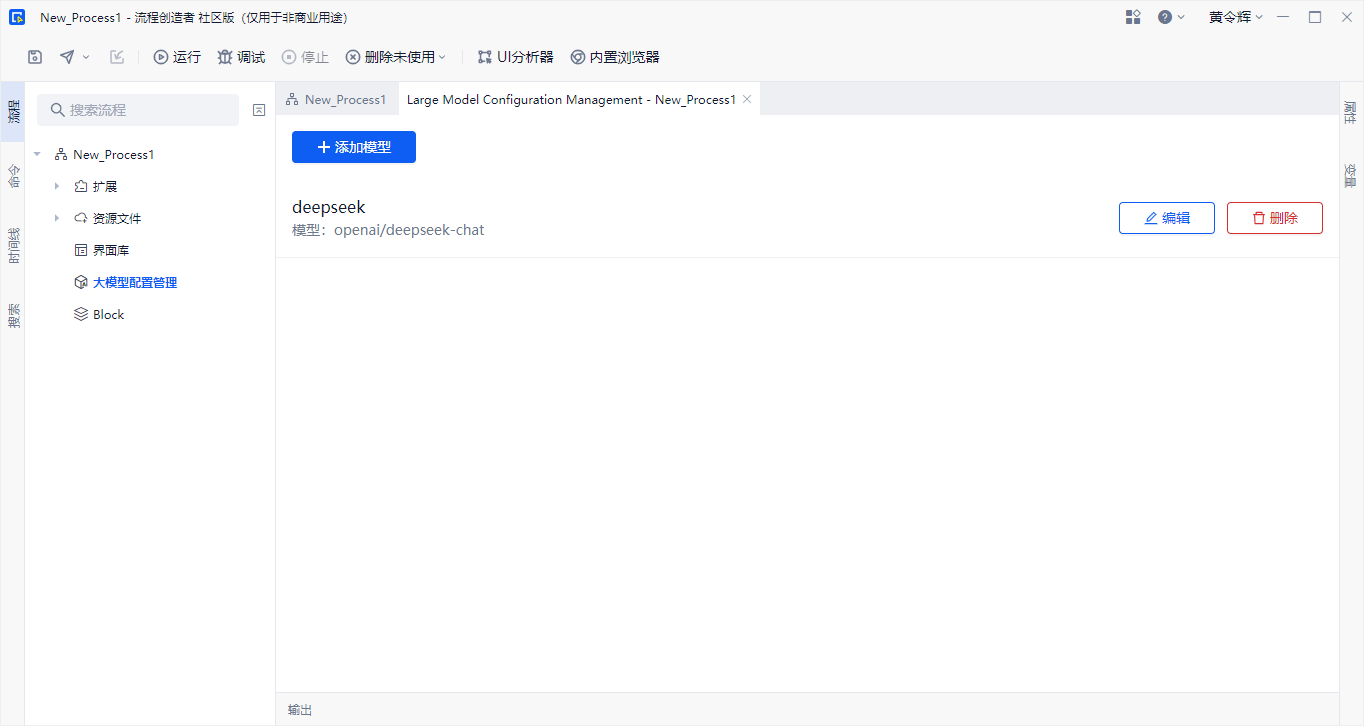Open the 命令 side panel tab
The image size is (1364, 726).
(13, 176)
